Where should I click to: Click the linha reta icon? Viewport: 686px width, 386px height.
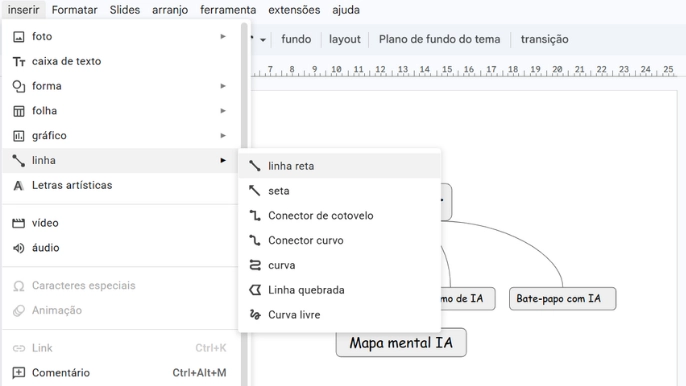tap(255, 166)
